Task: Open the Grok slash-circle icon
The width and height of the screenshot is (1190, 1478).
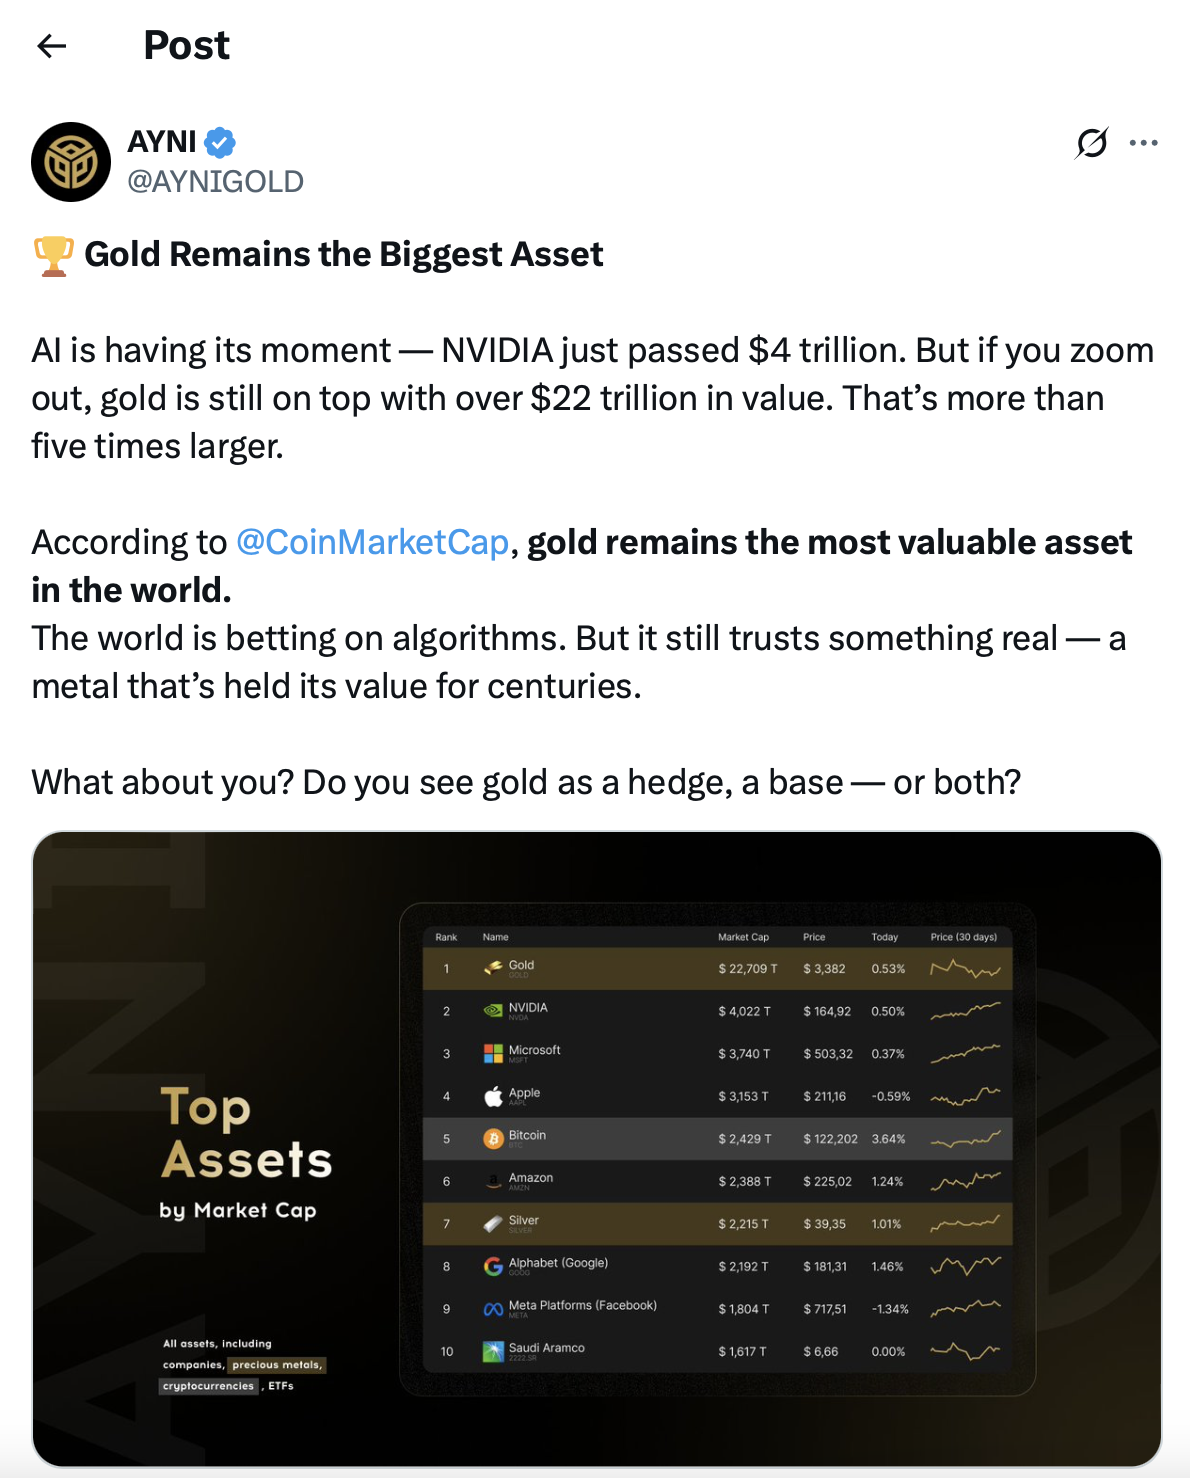Action: 1092,143
